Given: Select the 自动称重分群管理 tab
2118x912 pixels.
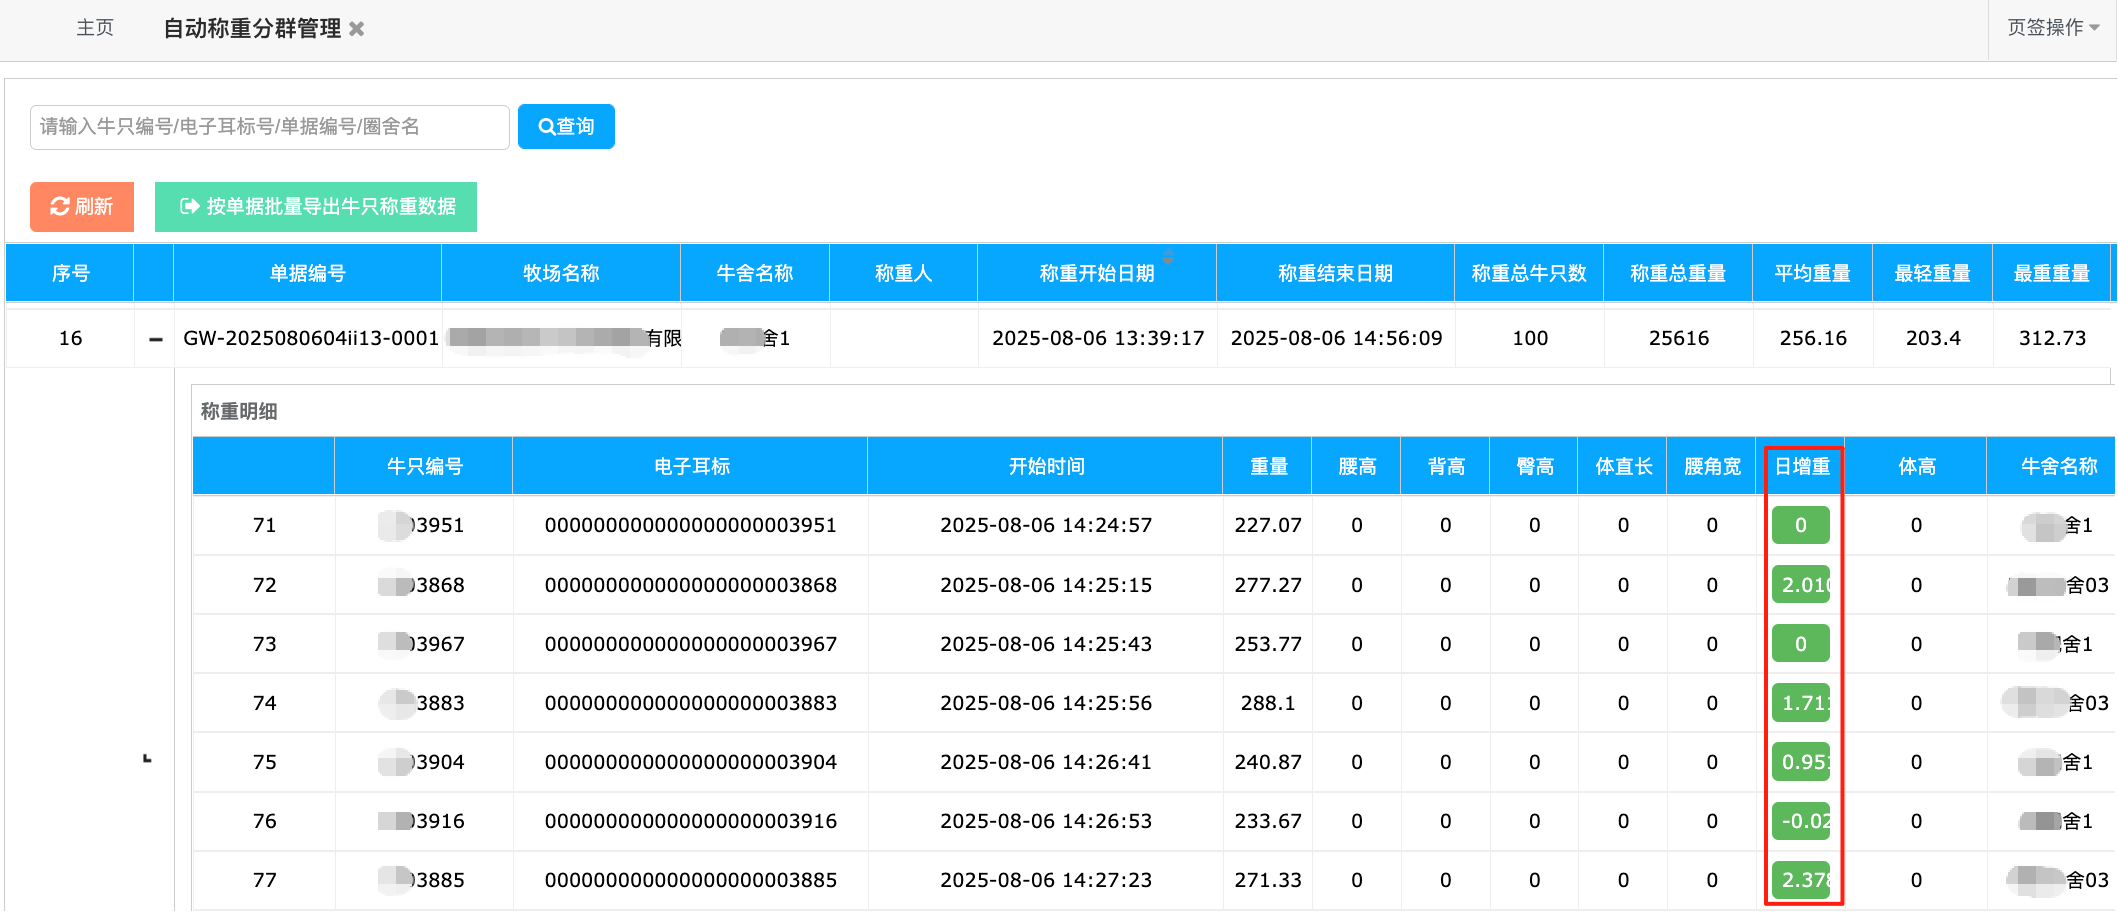Looking at the screenshot, I should (252, 29).
